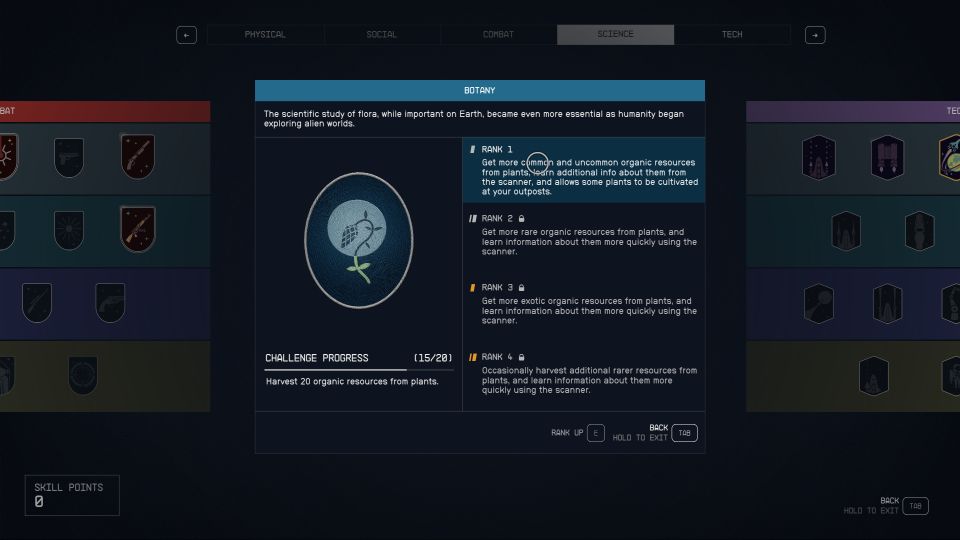Select the comet-shaped badge in purple Tech row
This screenshot has width=960, height=540.
(x=819, y=304)
